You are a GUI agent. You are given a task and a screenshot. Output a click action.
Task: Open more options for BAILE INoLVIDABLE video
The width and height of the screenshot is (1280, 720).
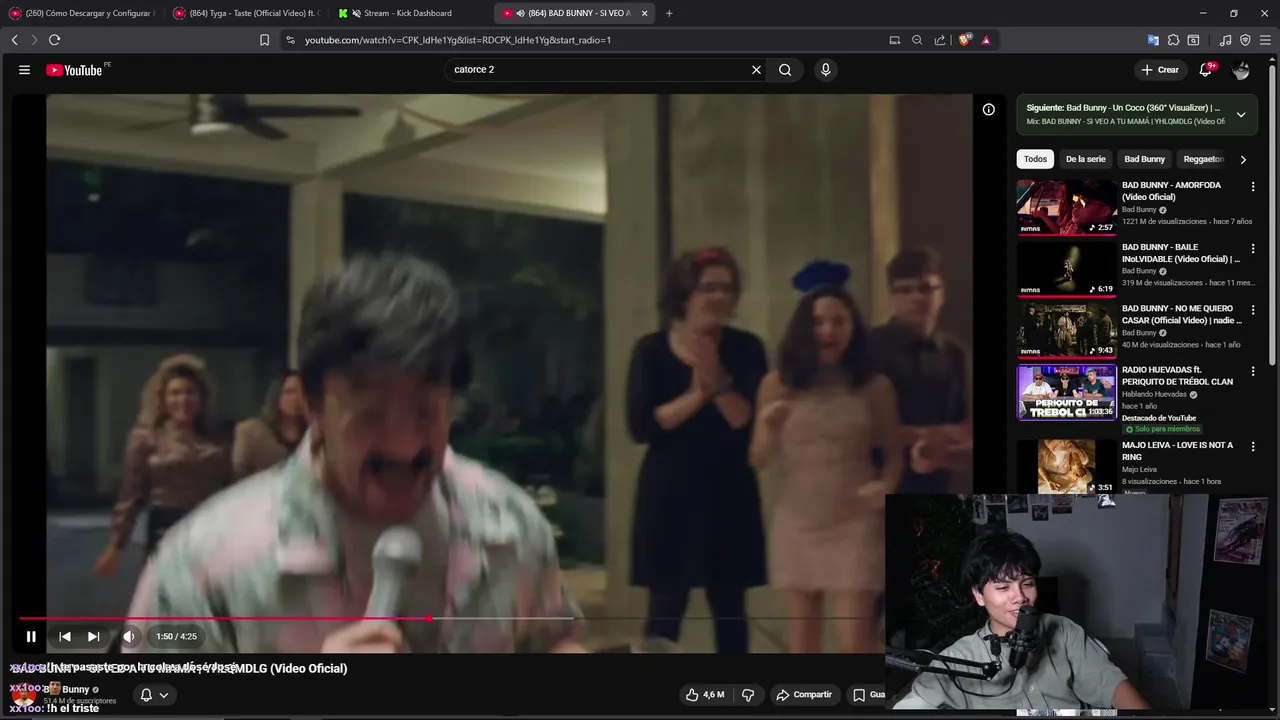tap(1252, 248)
